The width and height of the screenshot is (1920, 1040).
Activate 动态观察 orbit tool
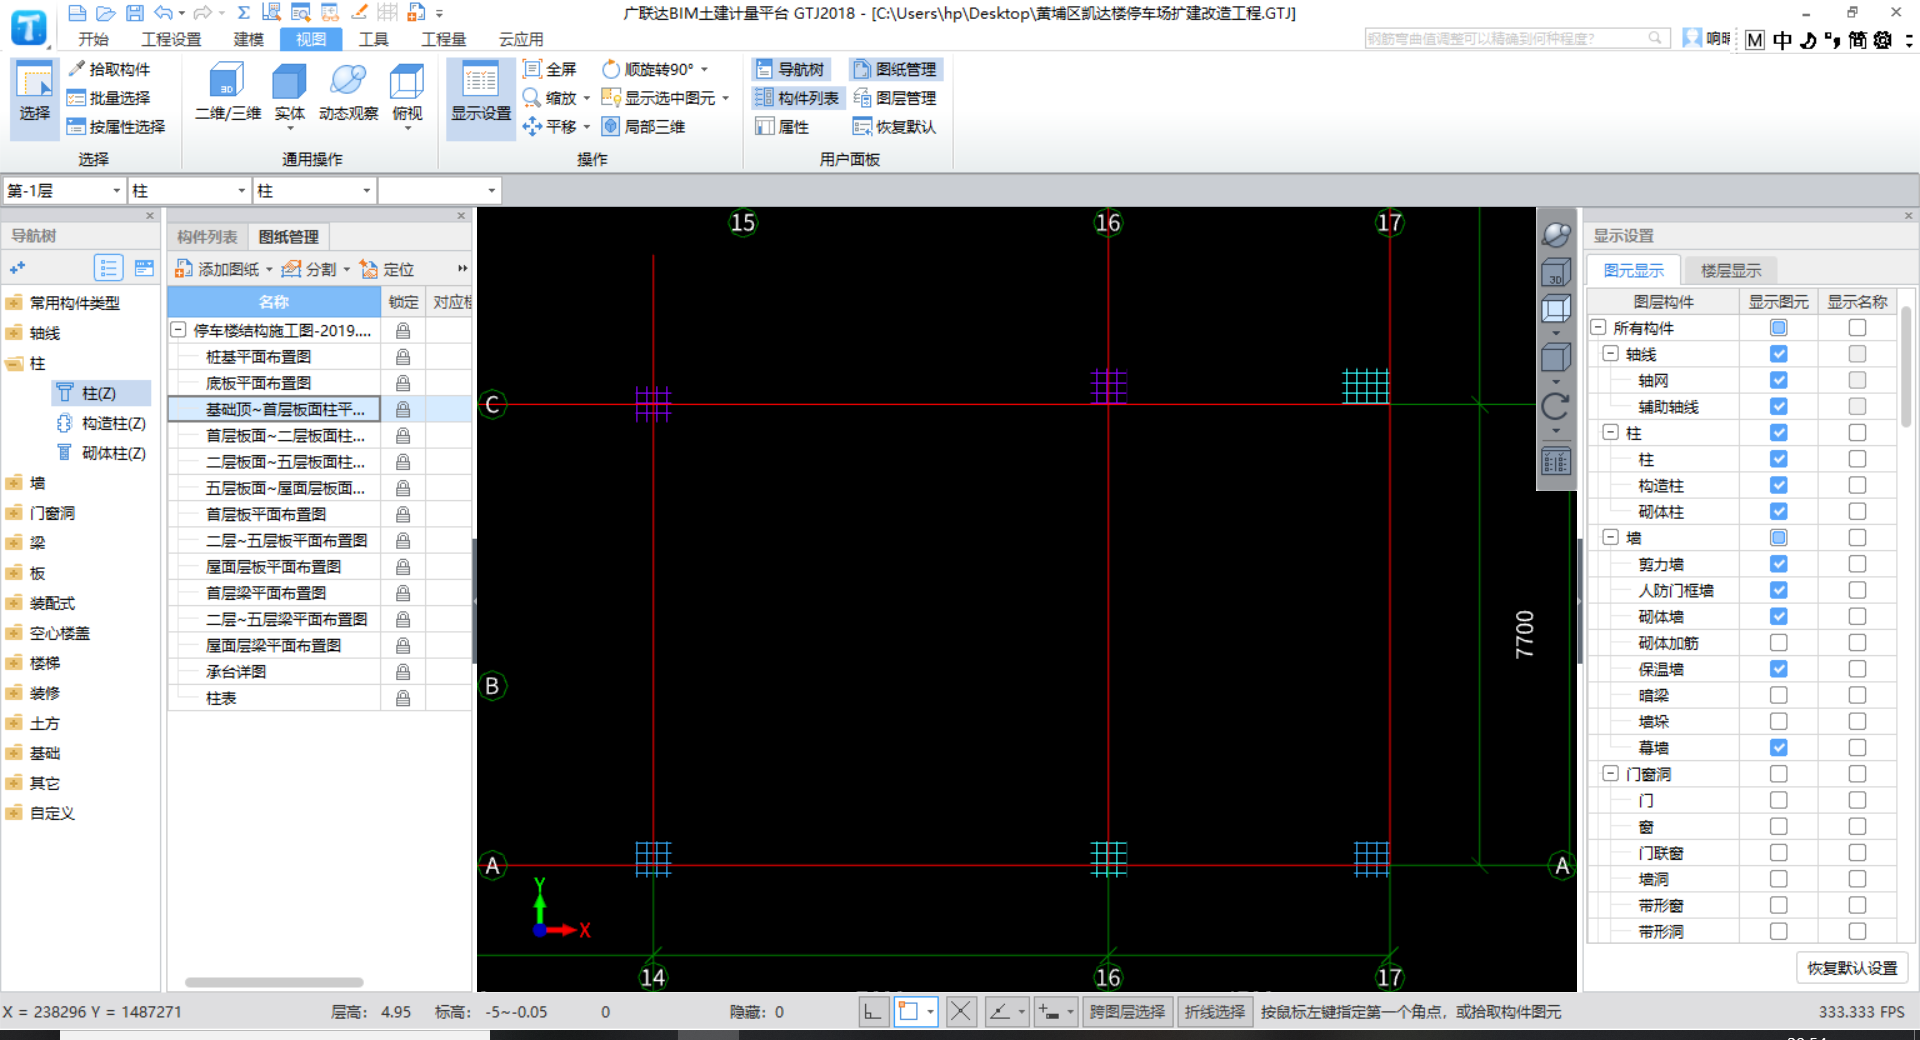348,93
